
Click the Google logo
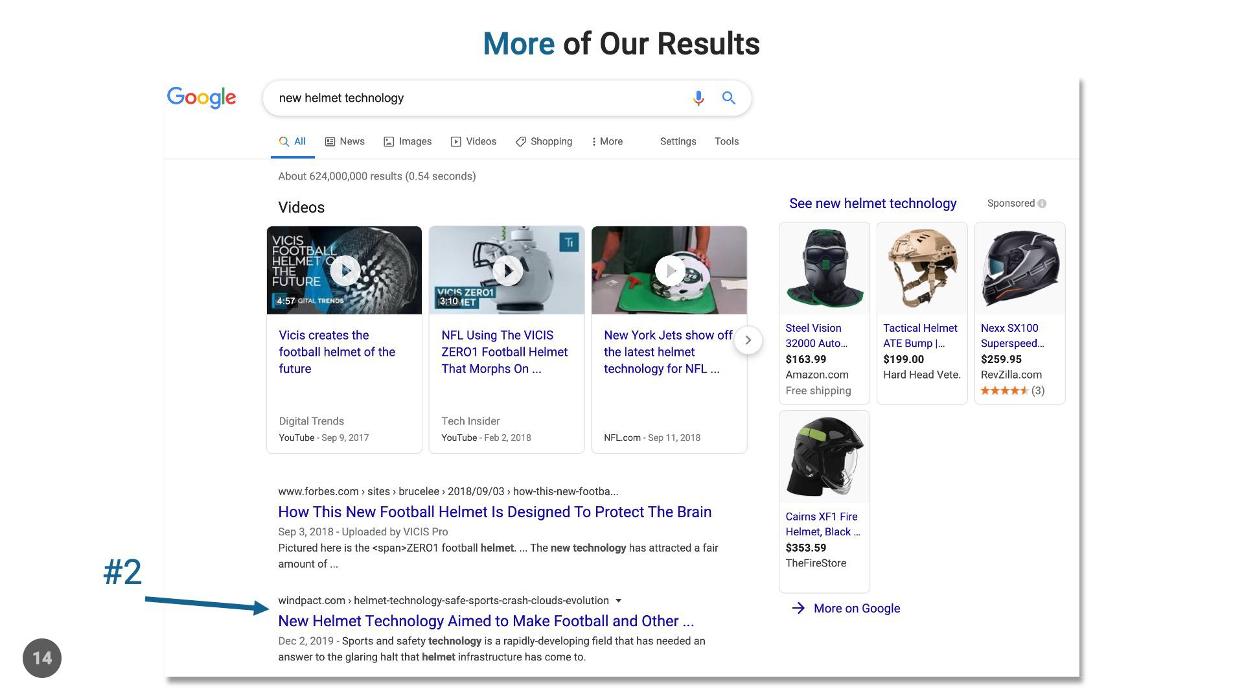pos(201,97)
